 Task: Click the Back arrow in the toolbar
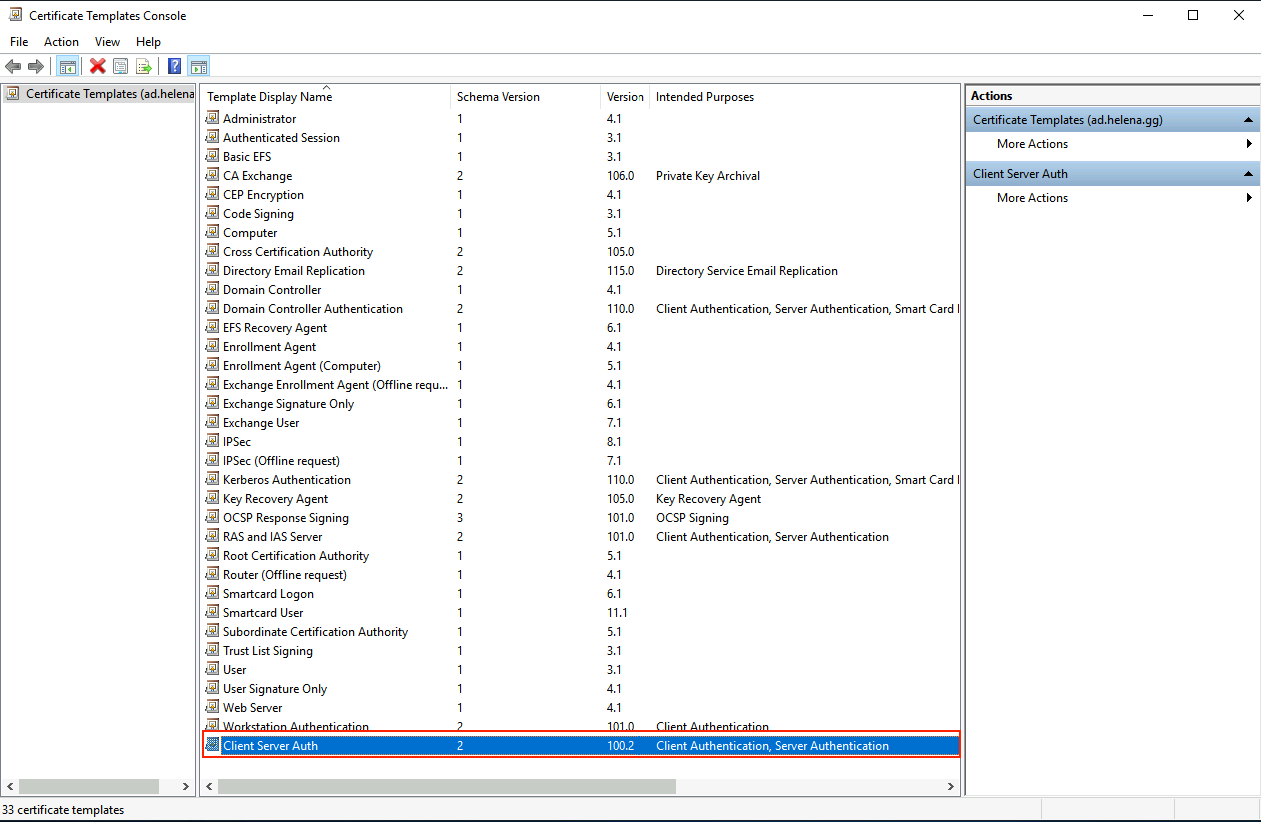click(x=13, y=67)
